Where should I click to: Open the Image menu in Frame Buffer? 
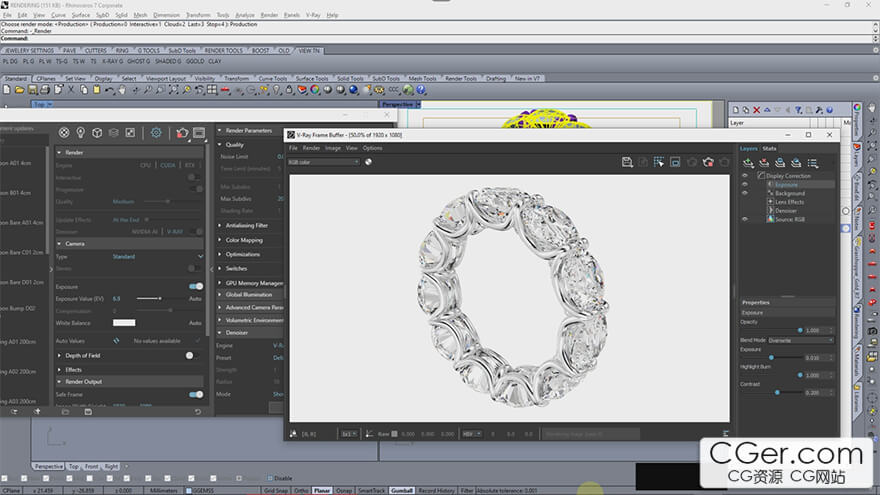[333, 148]
